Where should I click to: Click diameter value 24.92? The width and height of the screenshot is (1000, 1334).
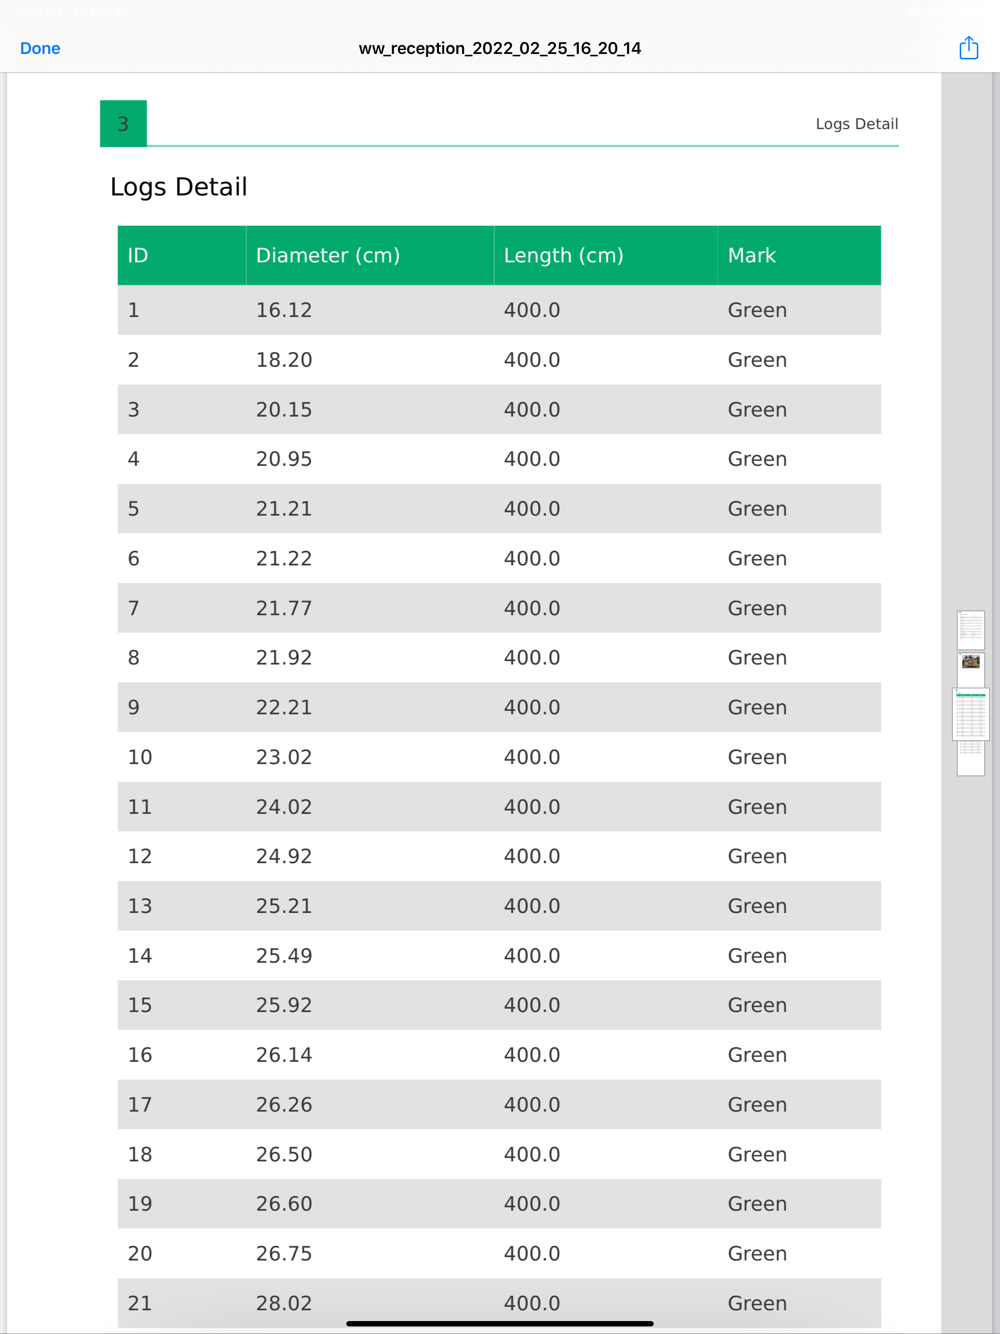(x=284, y=857)
